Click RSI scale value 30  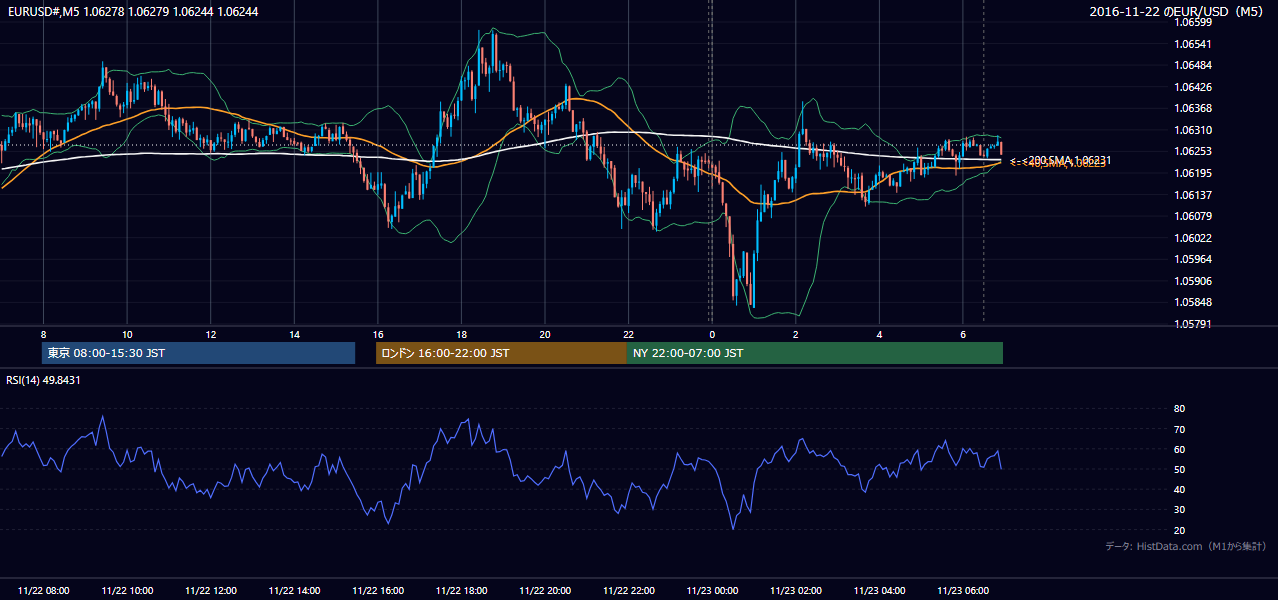click(x=1180, y=509)
